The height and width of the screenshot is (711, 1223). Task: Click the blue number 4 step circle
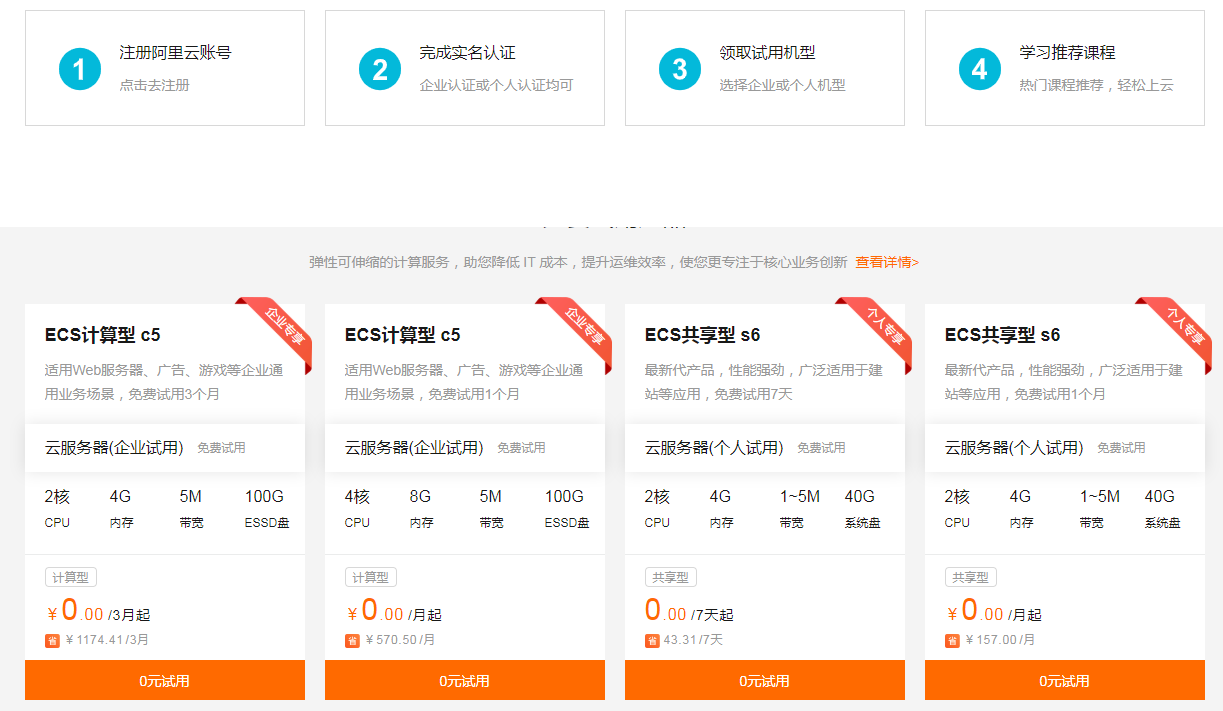point(980,68)
